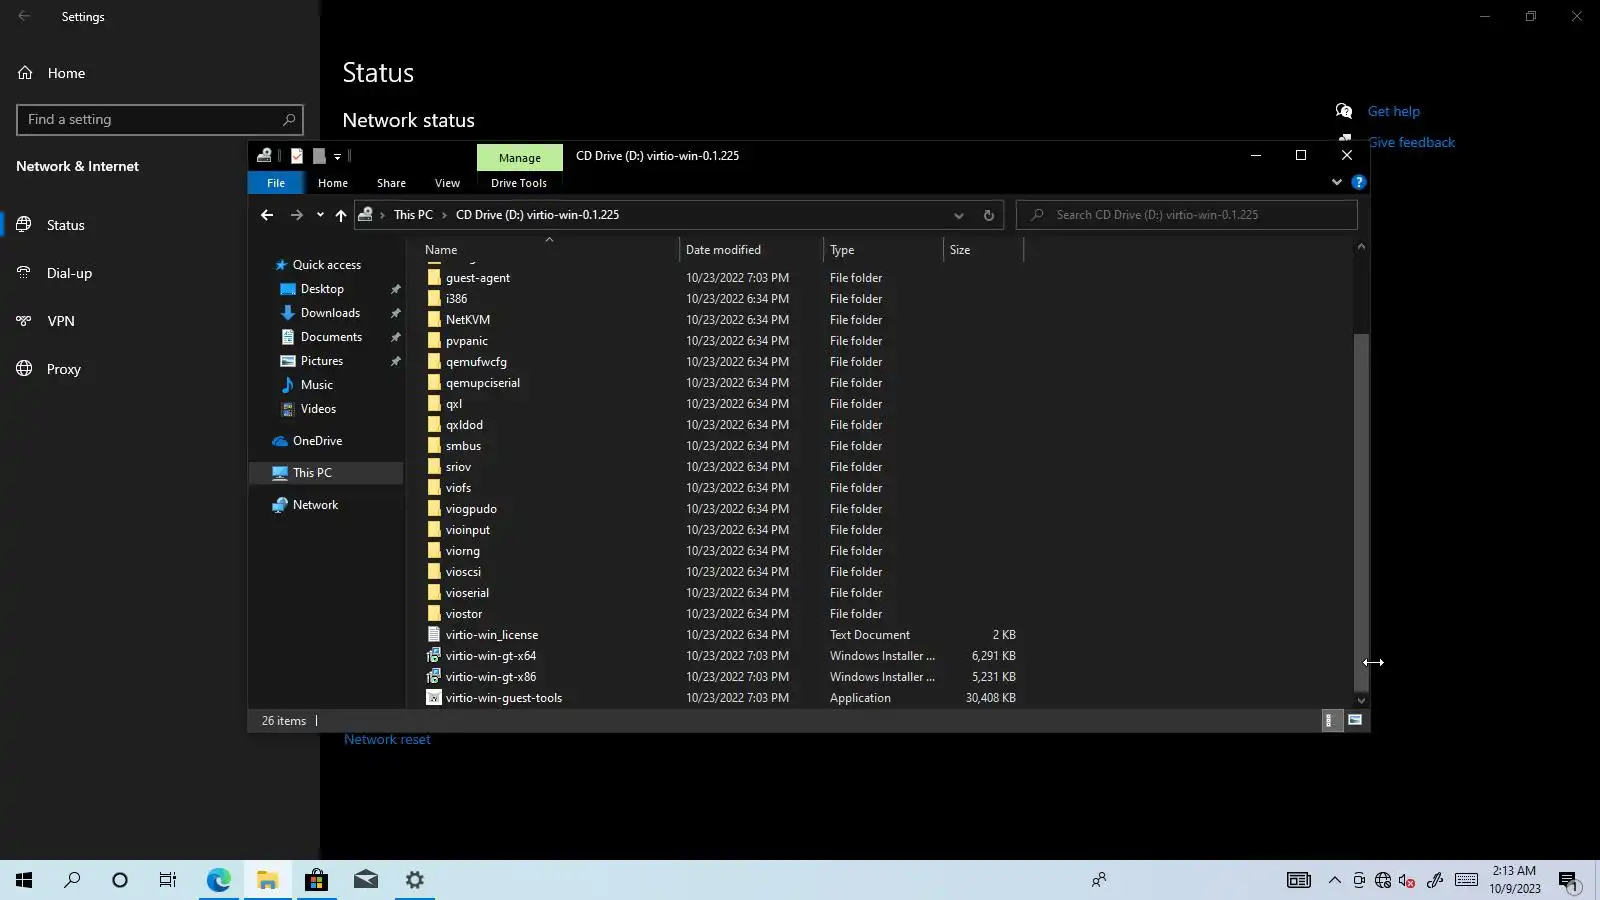Open the Drive Tools ribbon tab

click(519, 183)
